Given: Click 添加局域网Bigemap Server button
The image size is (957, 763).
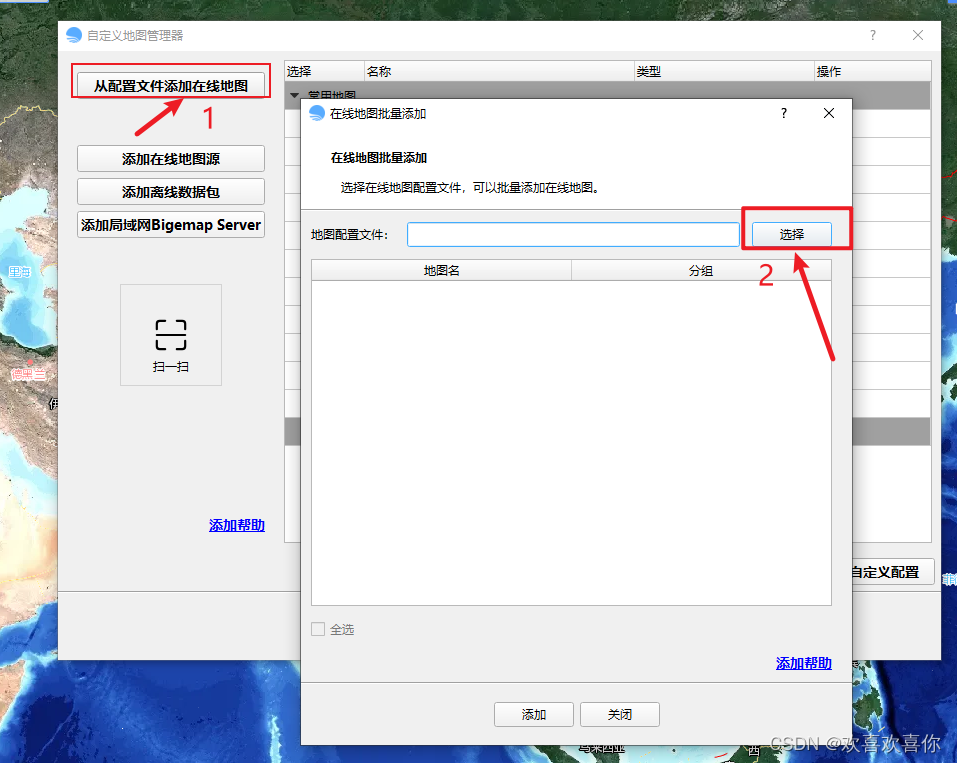Looking at the screenshot, I should (170, 225).
